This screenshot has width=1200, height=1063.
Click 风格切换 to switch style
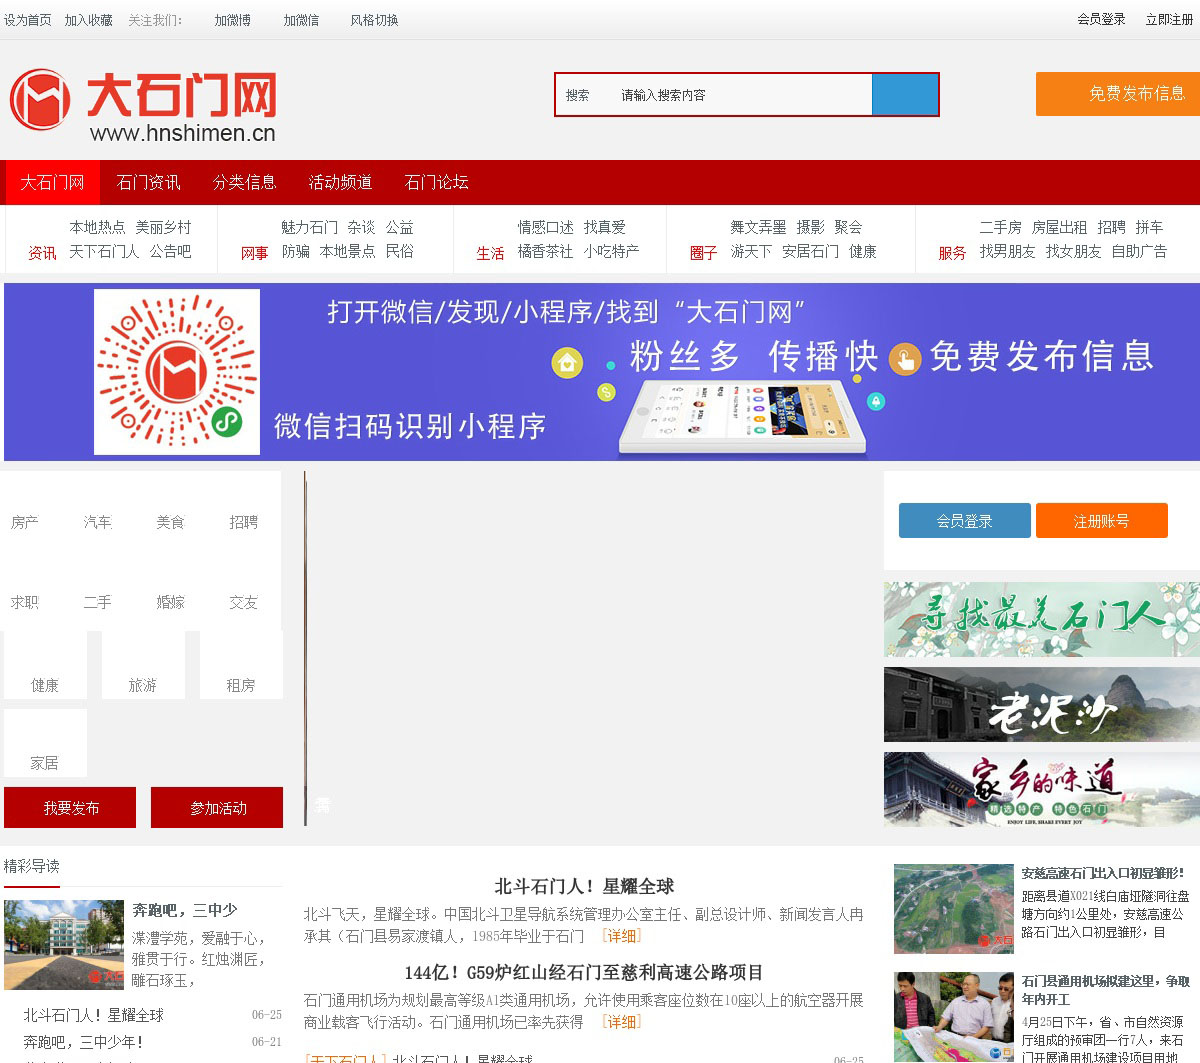(x=374, y=20)
